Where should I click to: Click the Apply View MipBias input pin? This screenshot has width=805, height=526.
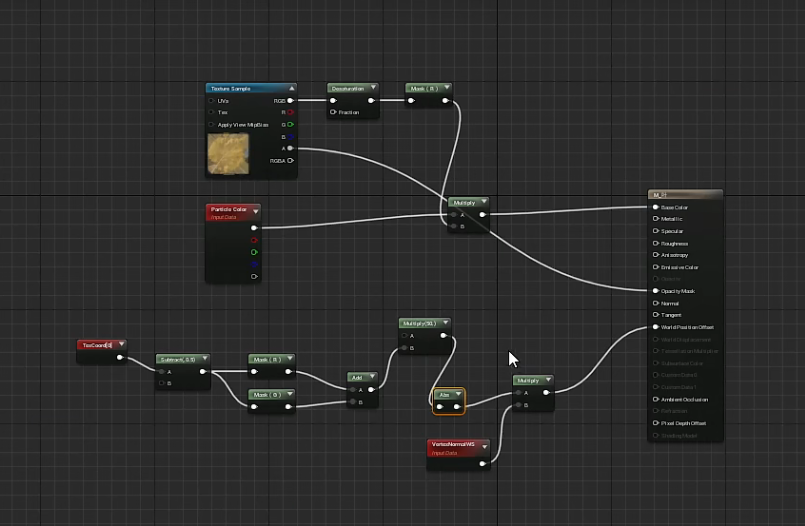[211, 125]
